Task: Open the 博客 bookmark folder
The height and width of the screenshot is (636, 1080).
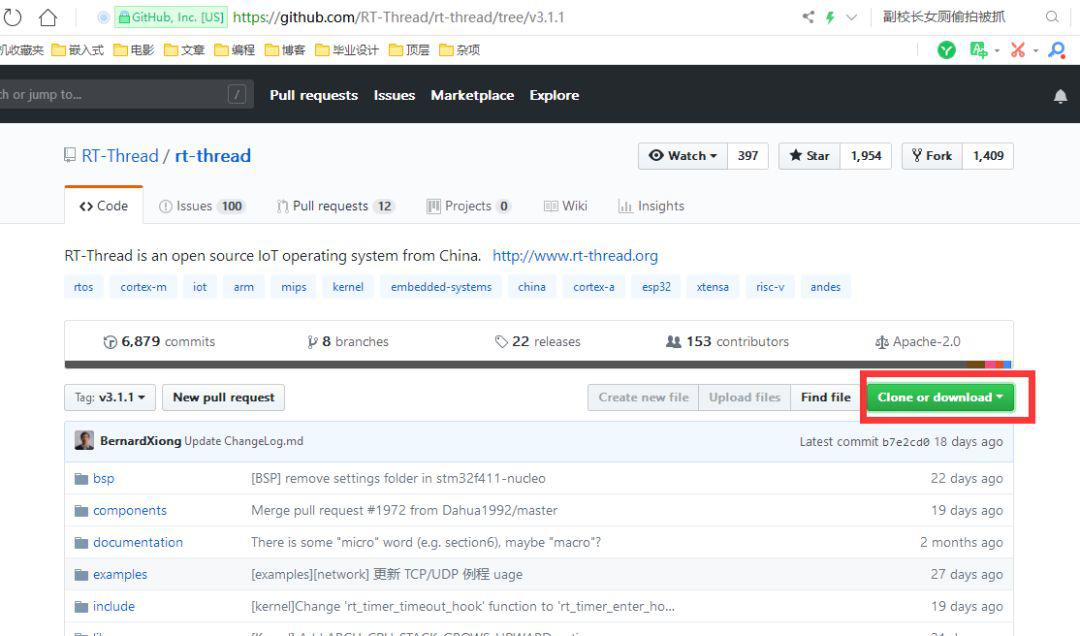Action: 284,50
